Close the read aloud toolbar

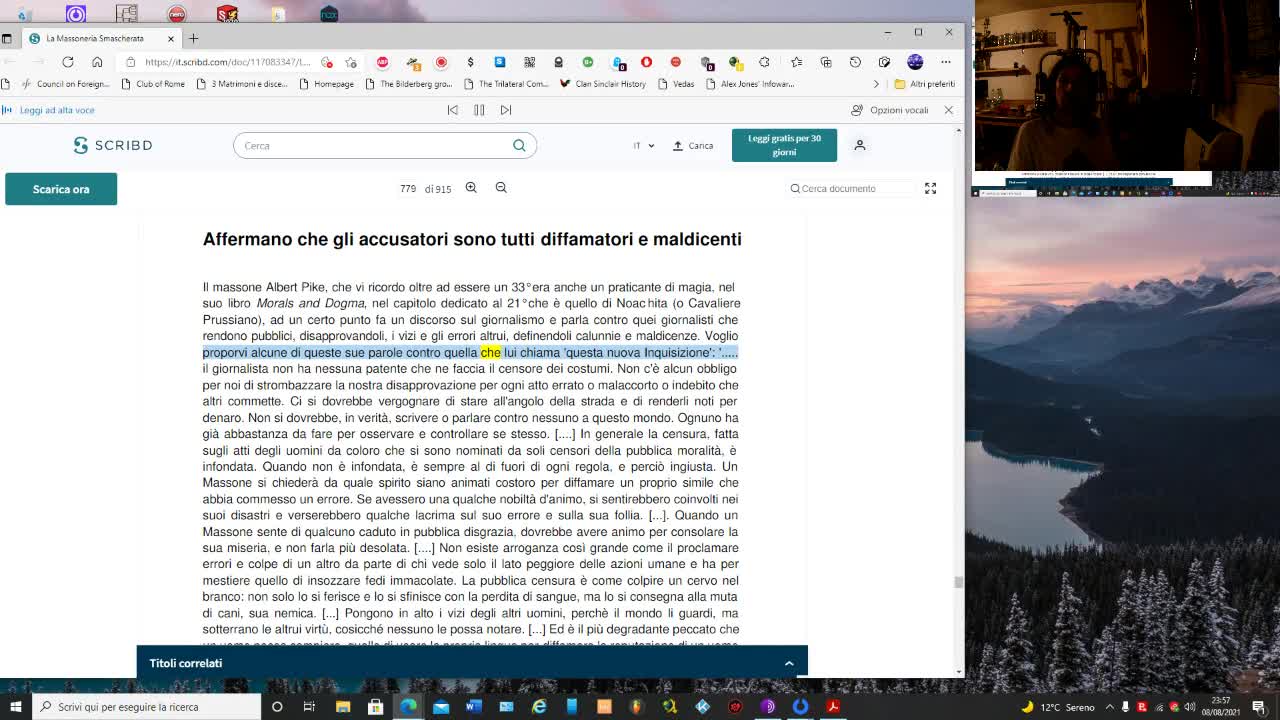click(948, 110)
